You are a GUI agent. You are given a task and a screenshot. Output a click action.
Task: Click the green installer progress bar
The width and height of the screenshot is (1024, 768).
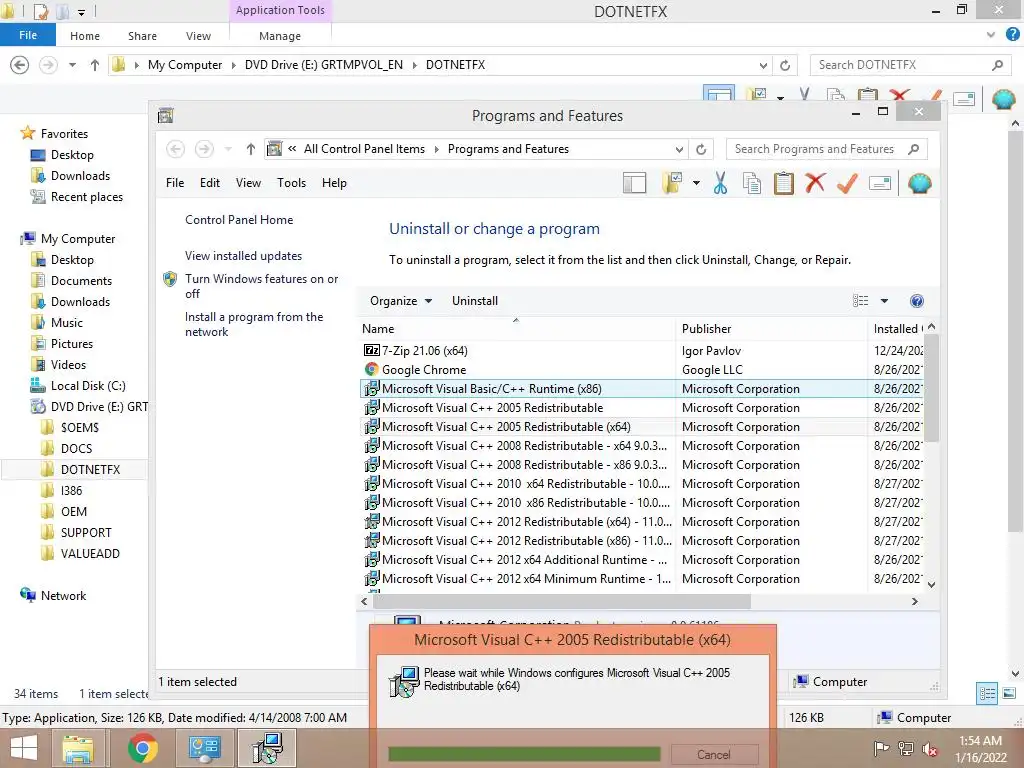[x=524, y=755]
